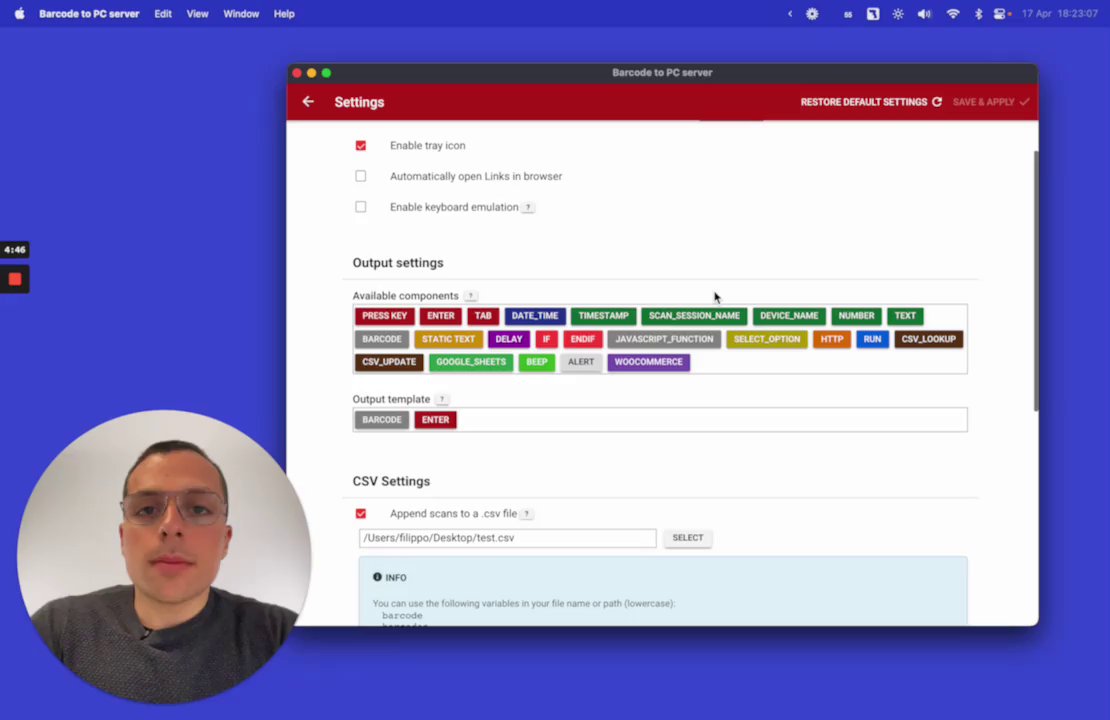Click the csv file path field

pos(508,538)
